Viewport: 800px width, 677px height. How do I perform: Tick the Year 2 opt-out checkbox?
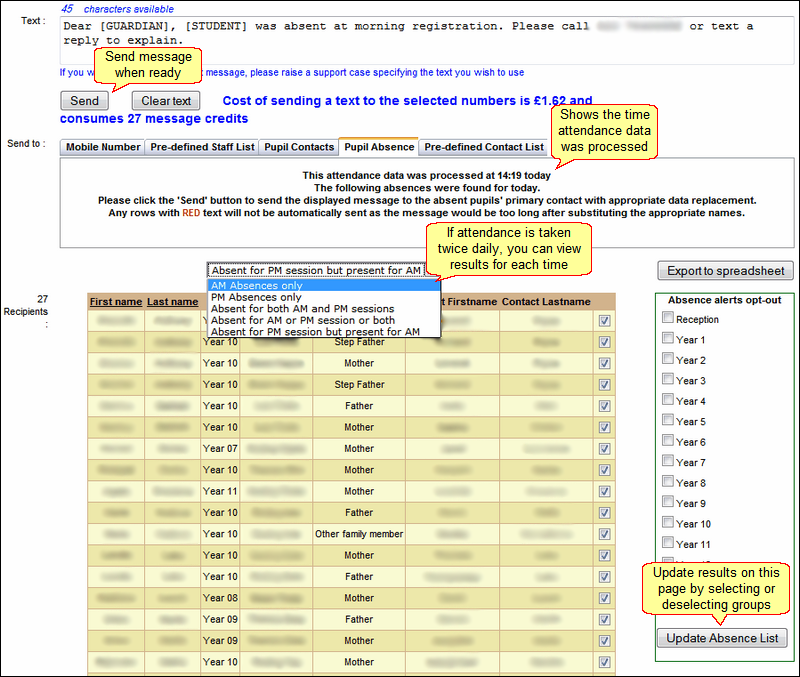coord(668,358)
